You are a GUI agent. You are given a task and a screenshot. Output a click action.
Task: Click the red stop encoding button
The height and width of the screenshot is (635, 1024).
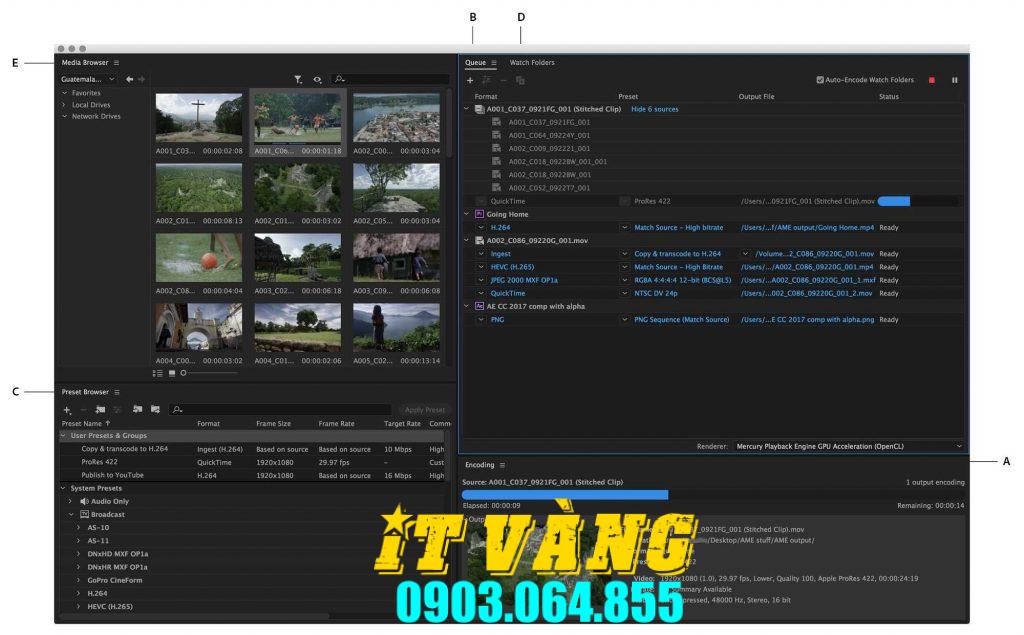coord(932,79)
